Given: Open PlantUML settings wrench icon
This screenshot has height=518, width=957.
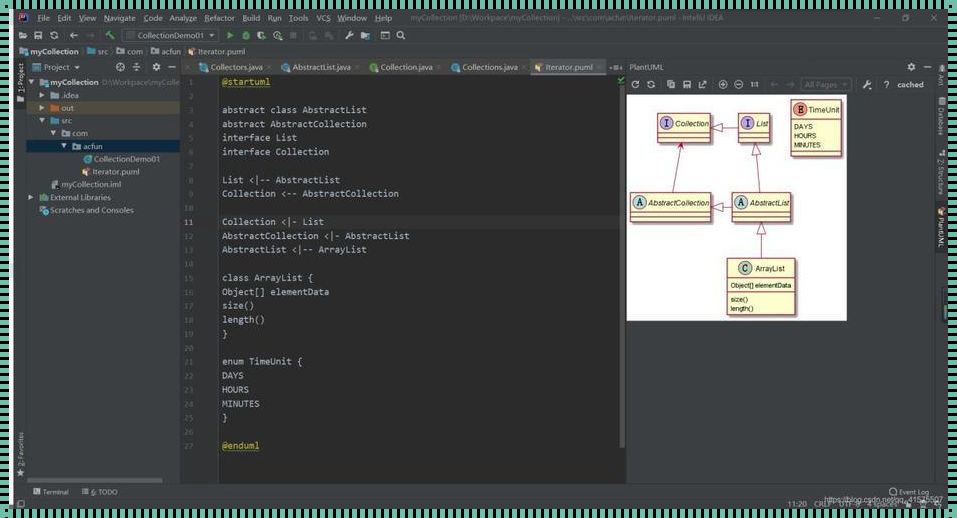Looking at the screenshot, I should coord(867,85).
